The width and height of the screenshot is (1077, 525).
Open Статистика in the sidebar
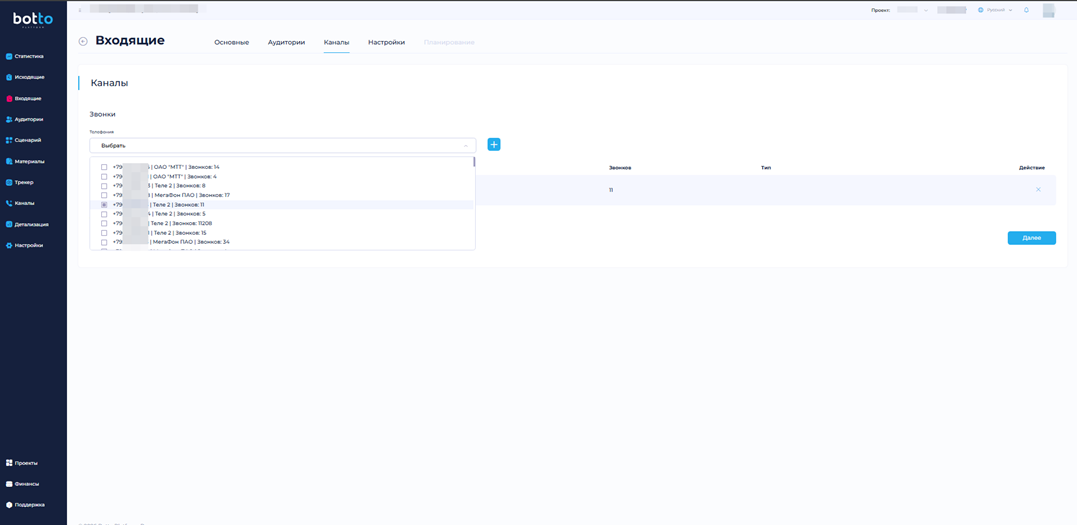(x=28, y=56)
